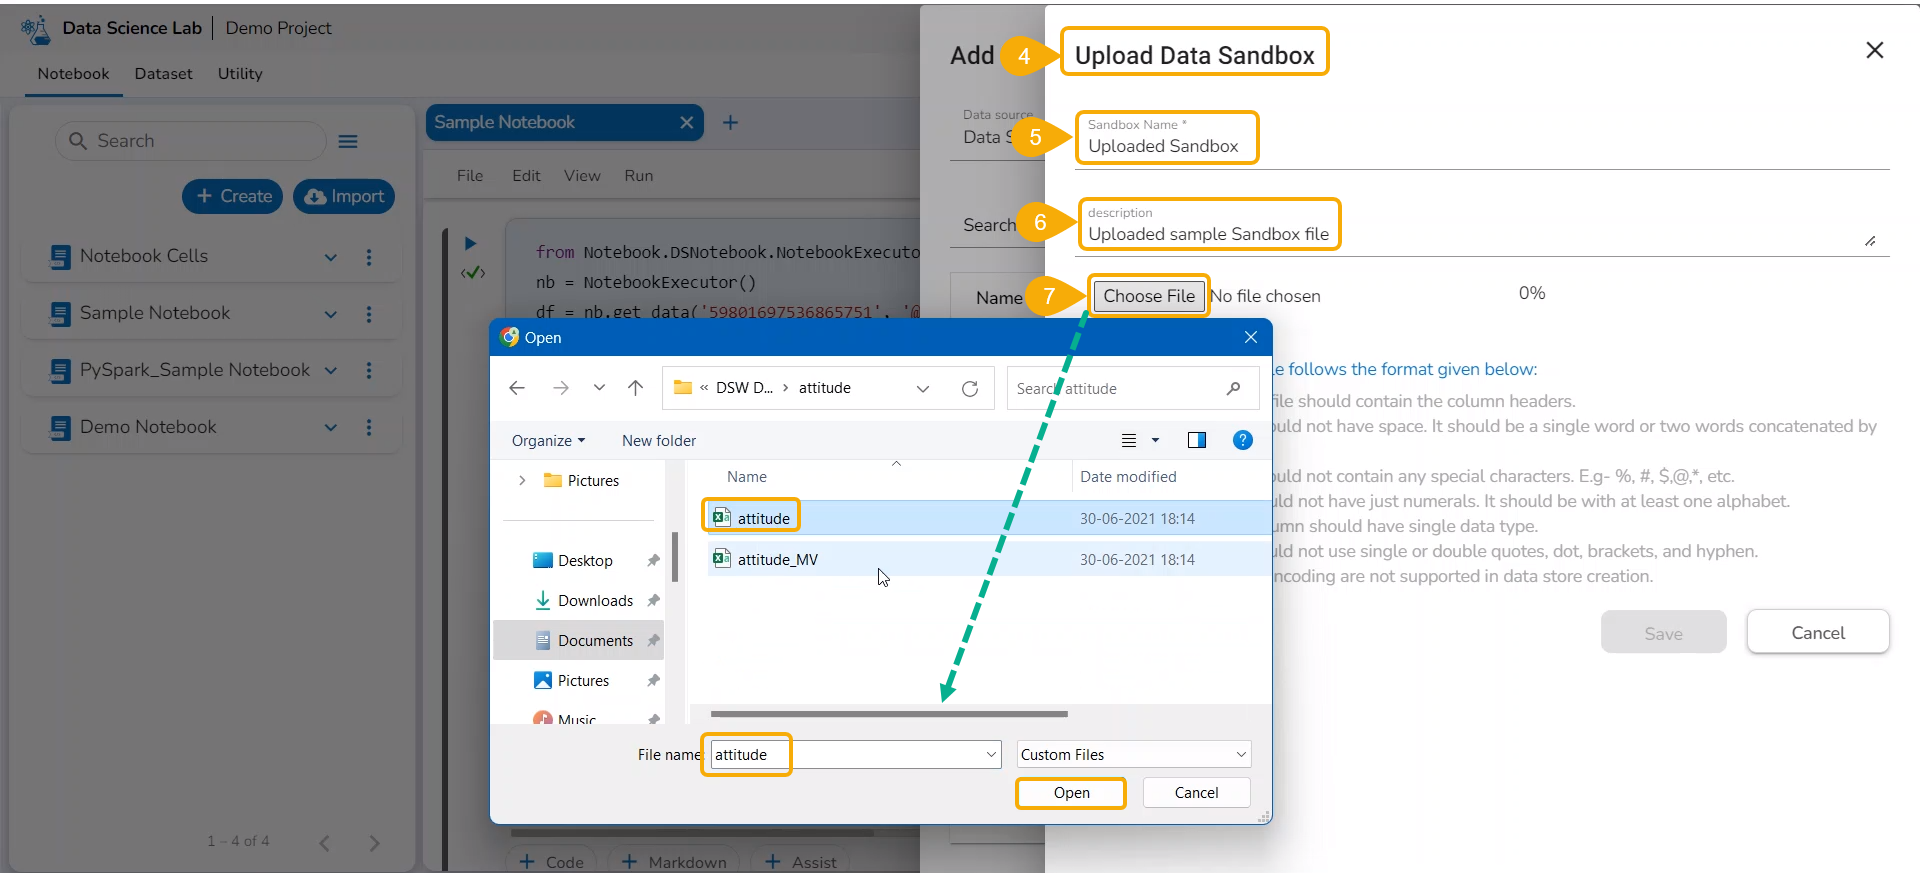Click the help question mark icon
Image resolution: width=1920 pixels, height=873 pixels.
(1242, 440)
